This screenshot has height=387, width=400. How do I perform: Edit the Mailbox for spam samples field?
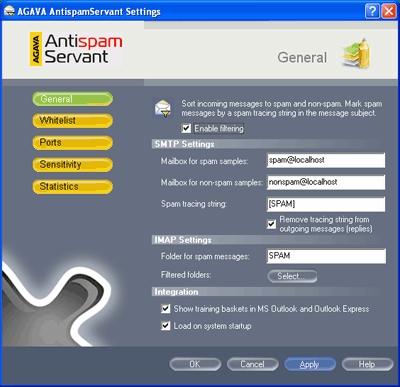(x=326, y=160)
